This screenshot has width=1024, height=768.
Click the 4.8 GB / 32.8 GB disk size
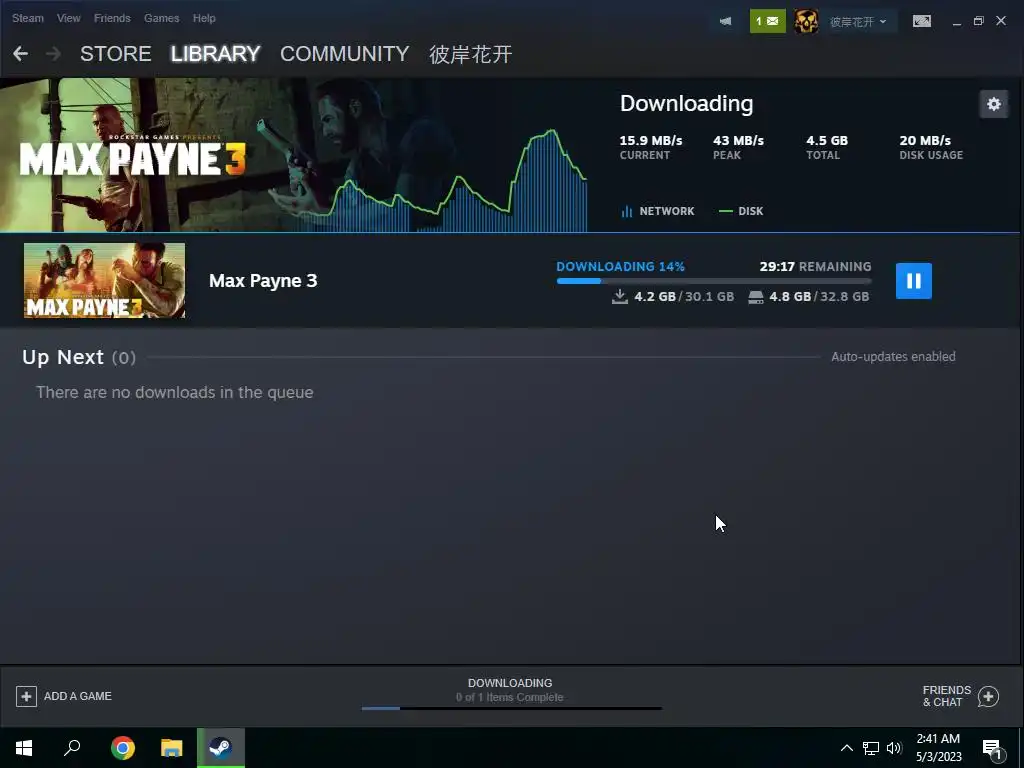pos(809,296)
